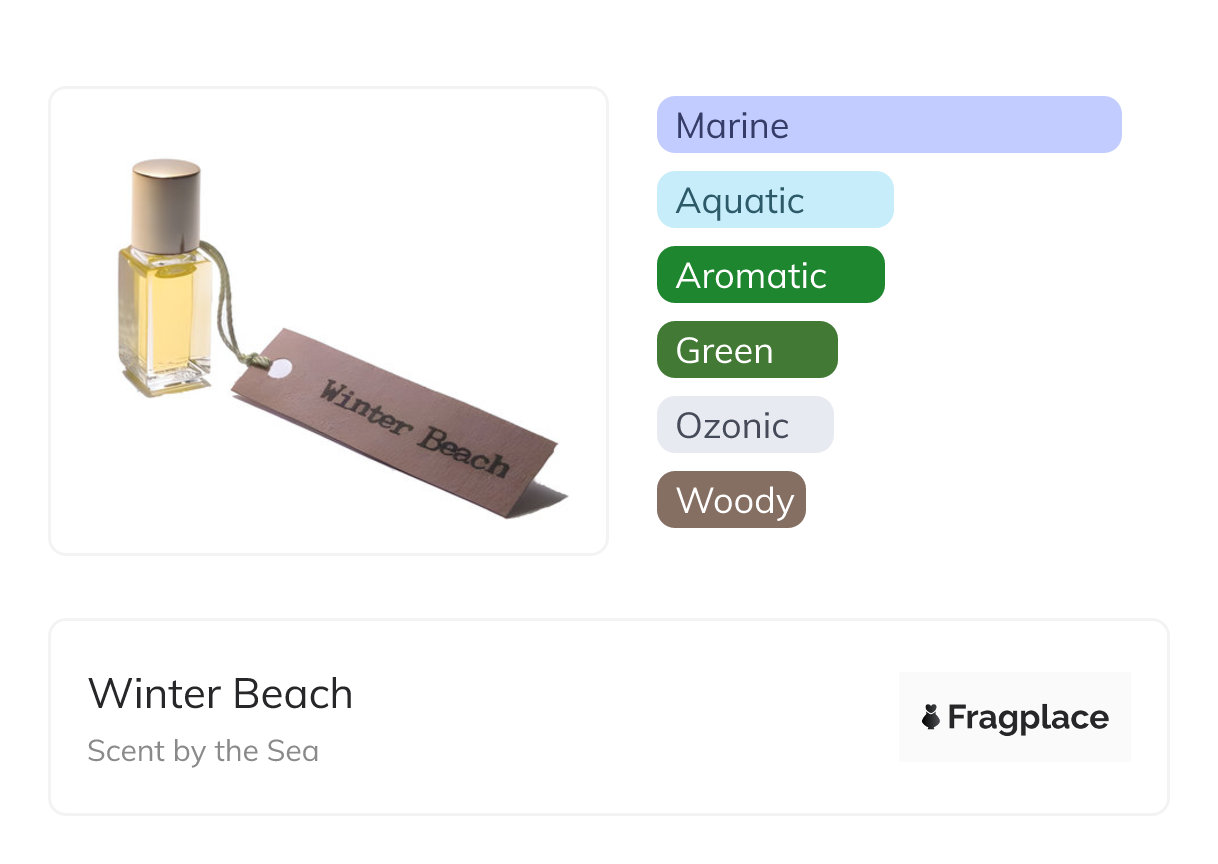Select the Woody accord bar

click(731, 500)
